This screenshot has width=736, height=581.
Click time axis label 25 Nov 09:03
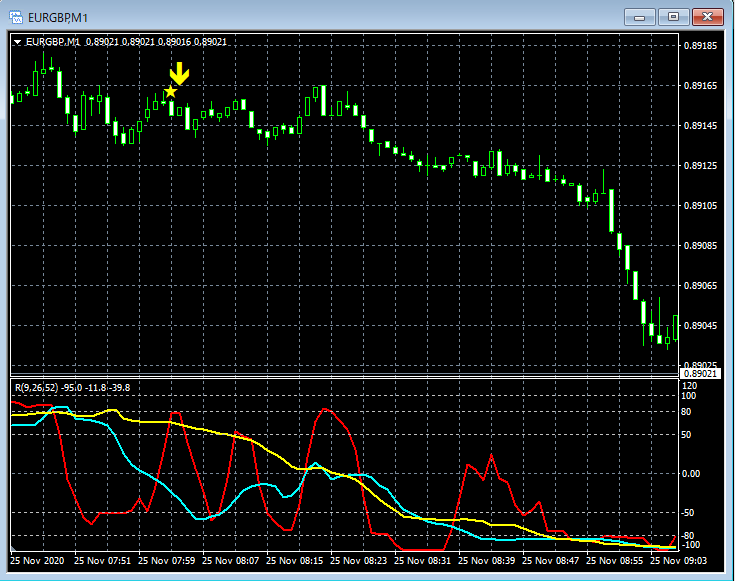tap(678, 560)
